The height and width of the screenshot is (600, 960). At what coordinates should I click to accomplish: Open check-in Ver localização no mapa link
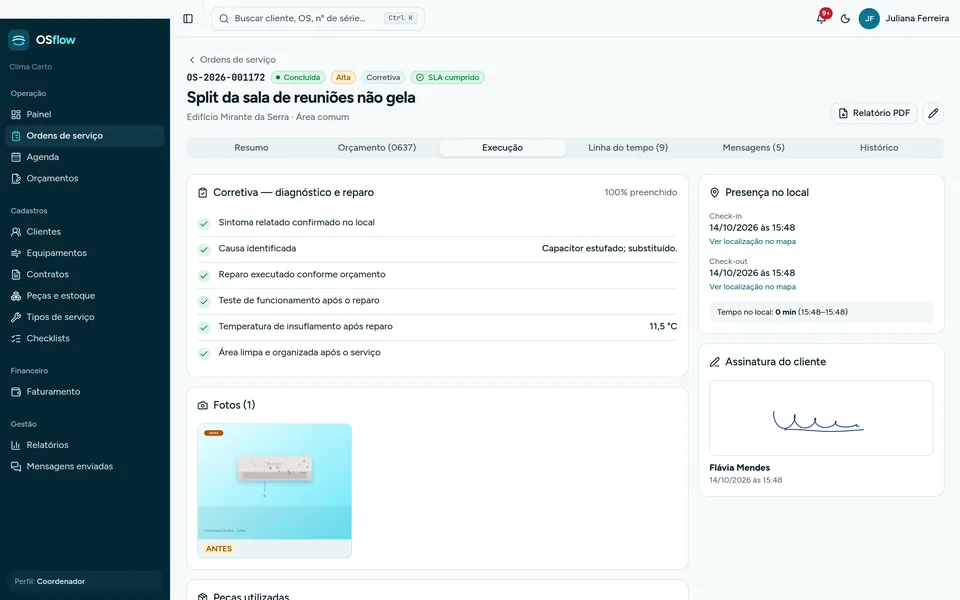(x=752, y=241)
